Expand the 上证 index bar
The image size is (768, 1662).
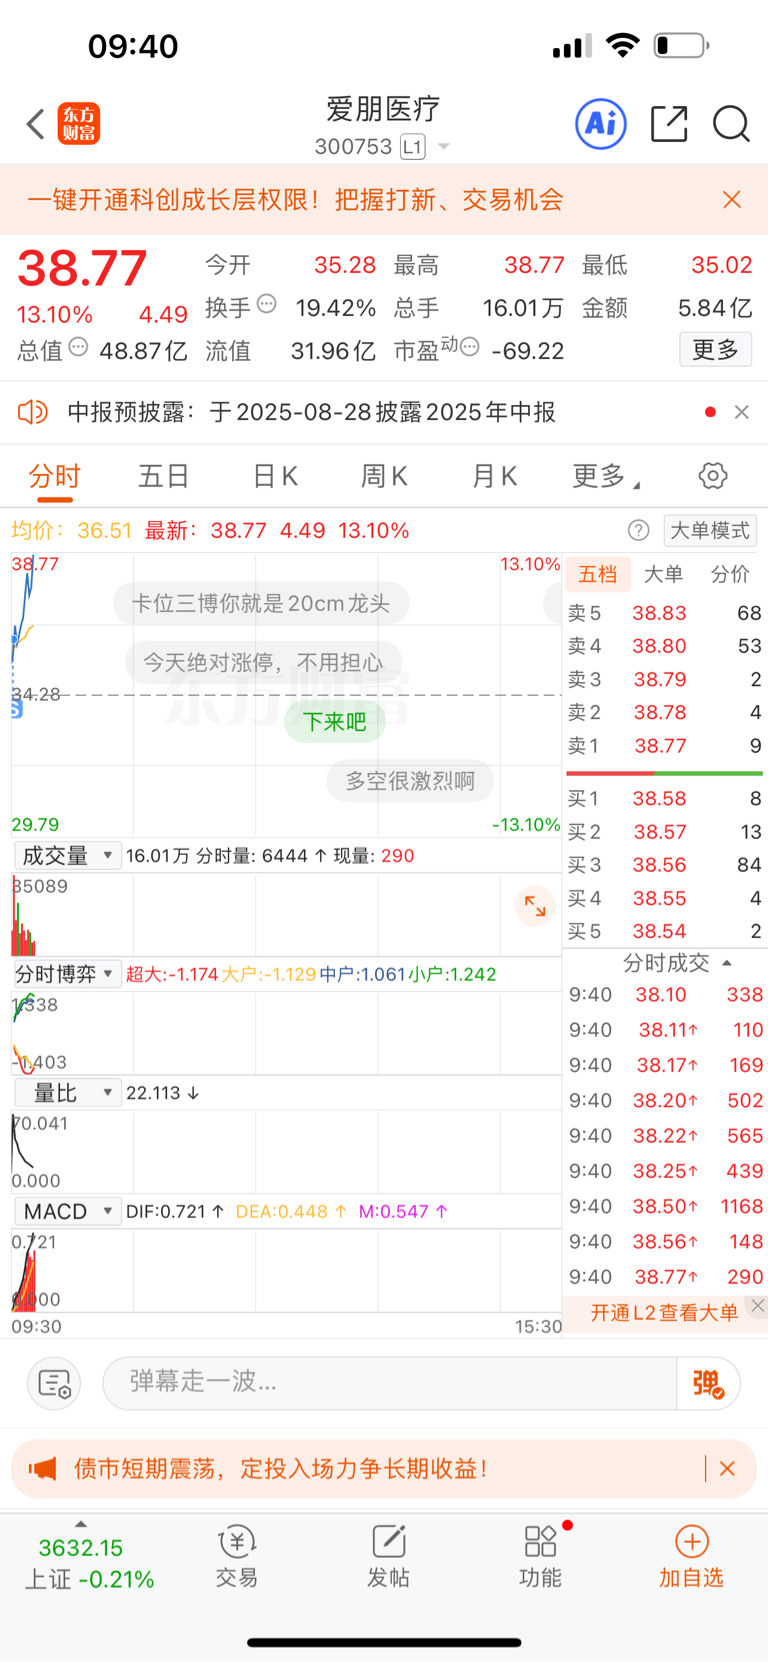click(81, 1524)
